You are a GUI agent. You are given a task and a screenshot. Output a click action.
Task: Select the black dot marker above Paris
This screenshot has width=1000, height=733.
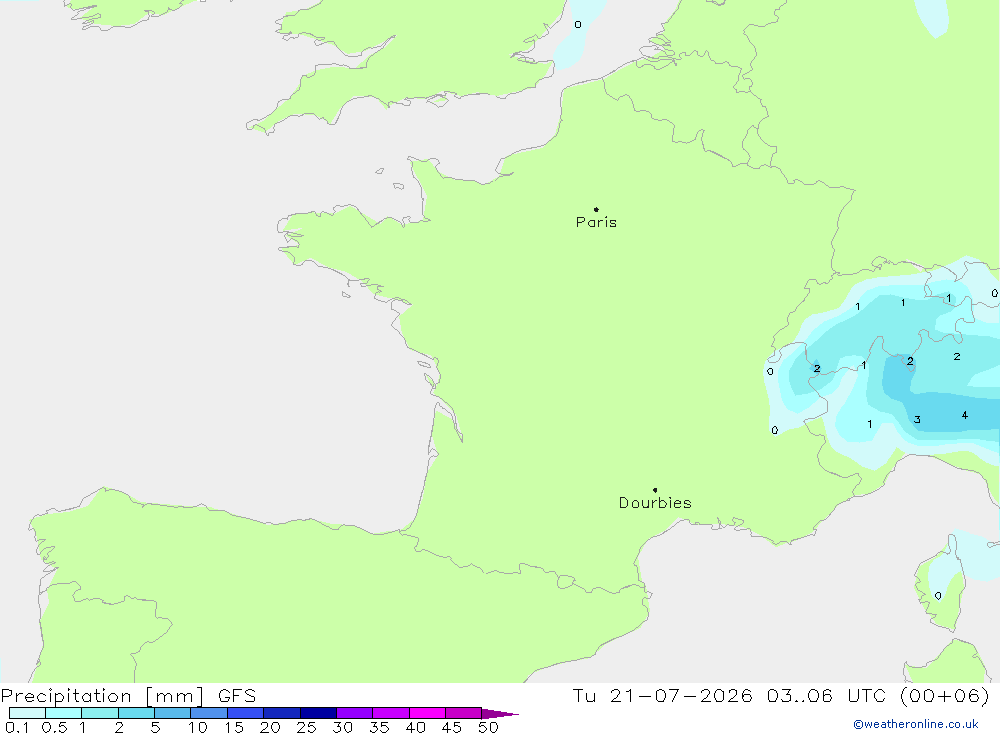596,209
